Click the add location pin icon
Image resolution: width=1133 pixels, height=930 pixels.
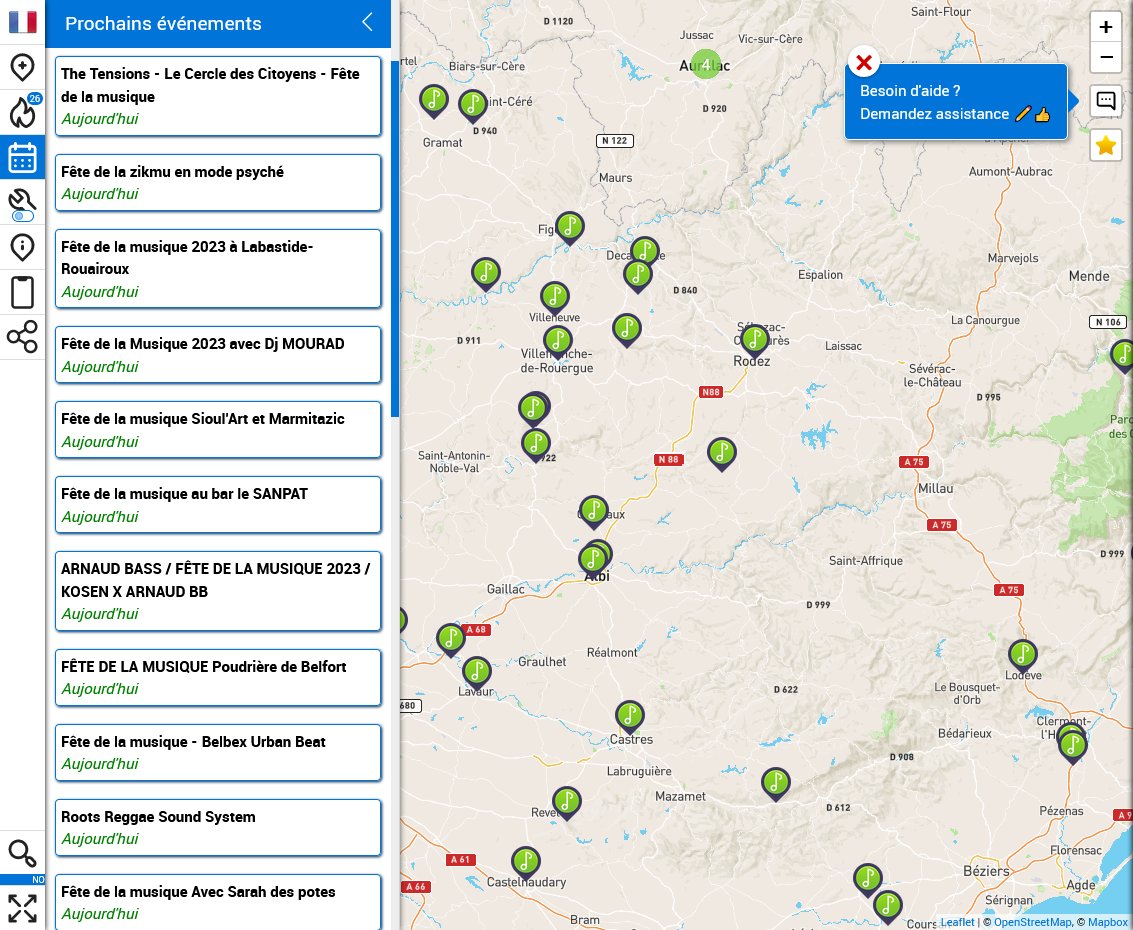pos(22,67)
